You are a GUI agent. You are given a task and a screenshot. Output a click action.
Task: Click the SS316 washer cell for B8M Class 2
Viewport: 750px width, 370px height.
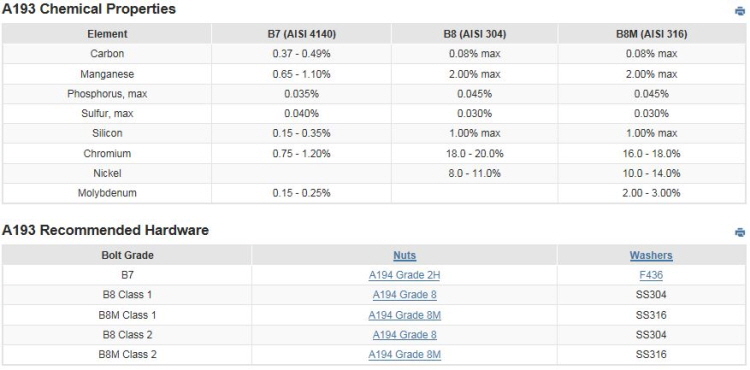click(651, 355)
